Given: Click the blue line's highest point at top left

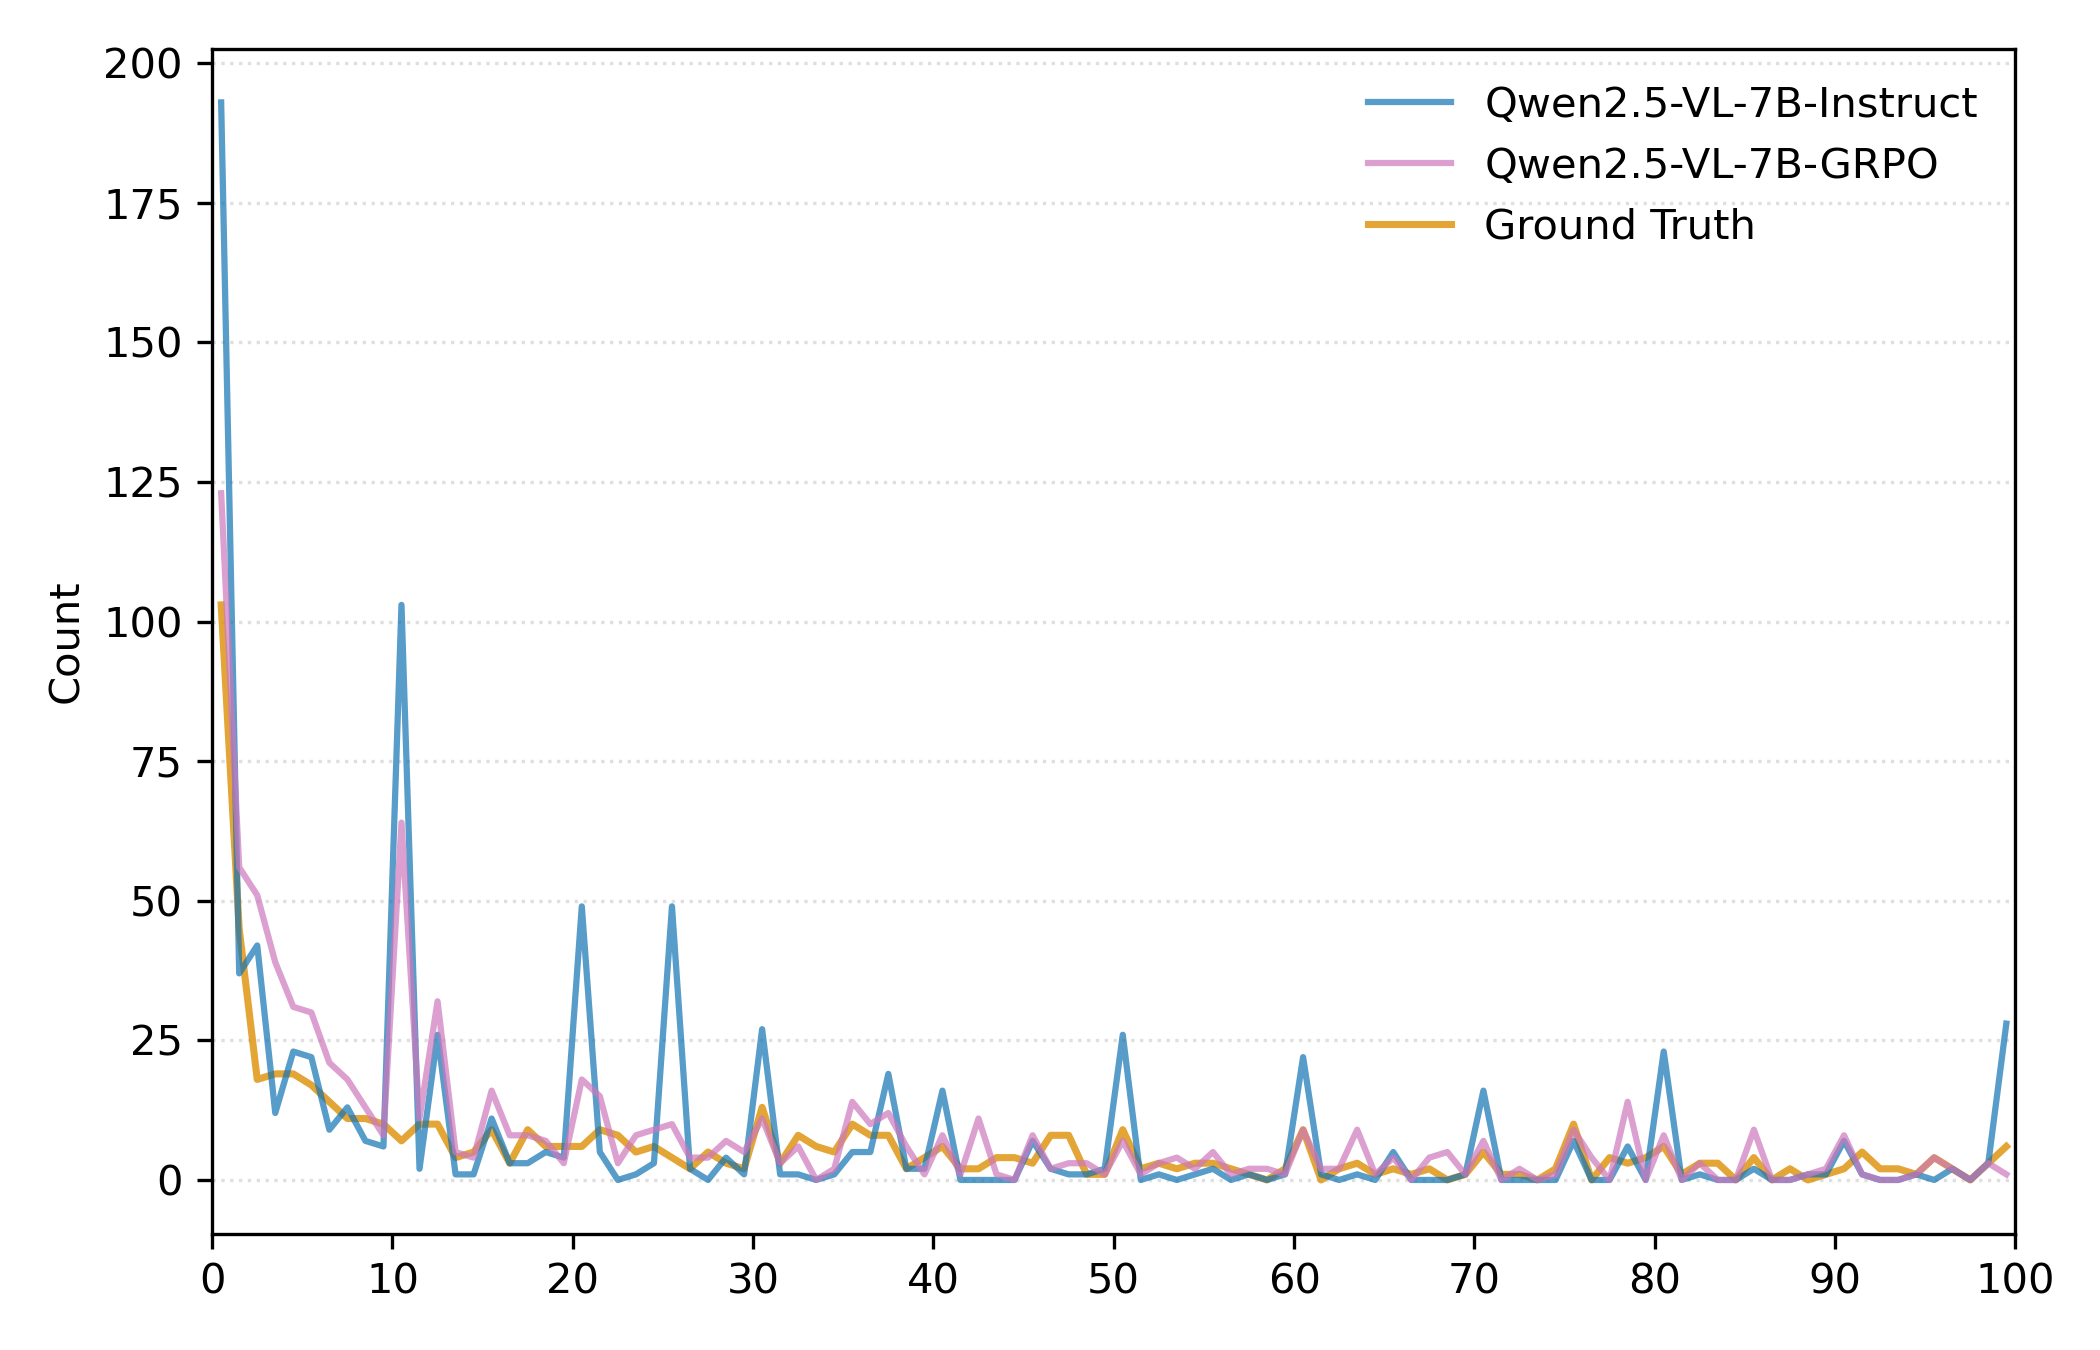Looking at the screenshot, I should pyautogui.click(x=221, y=103).
